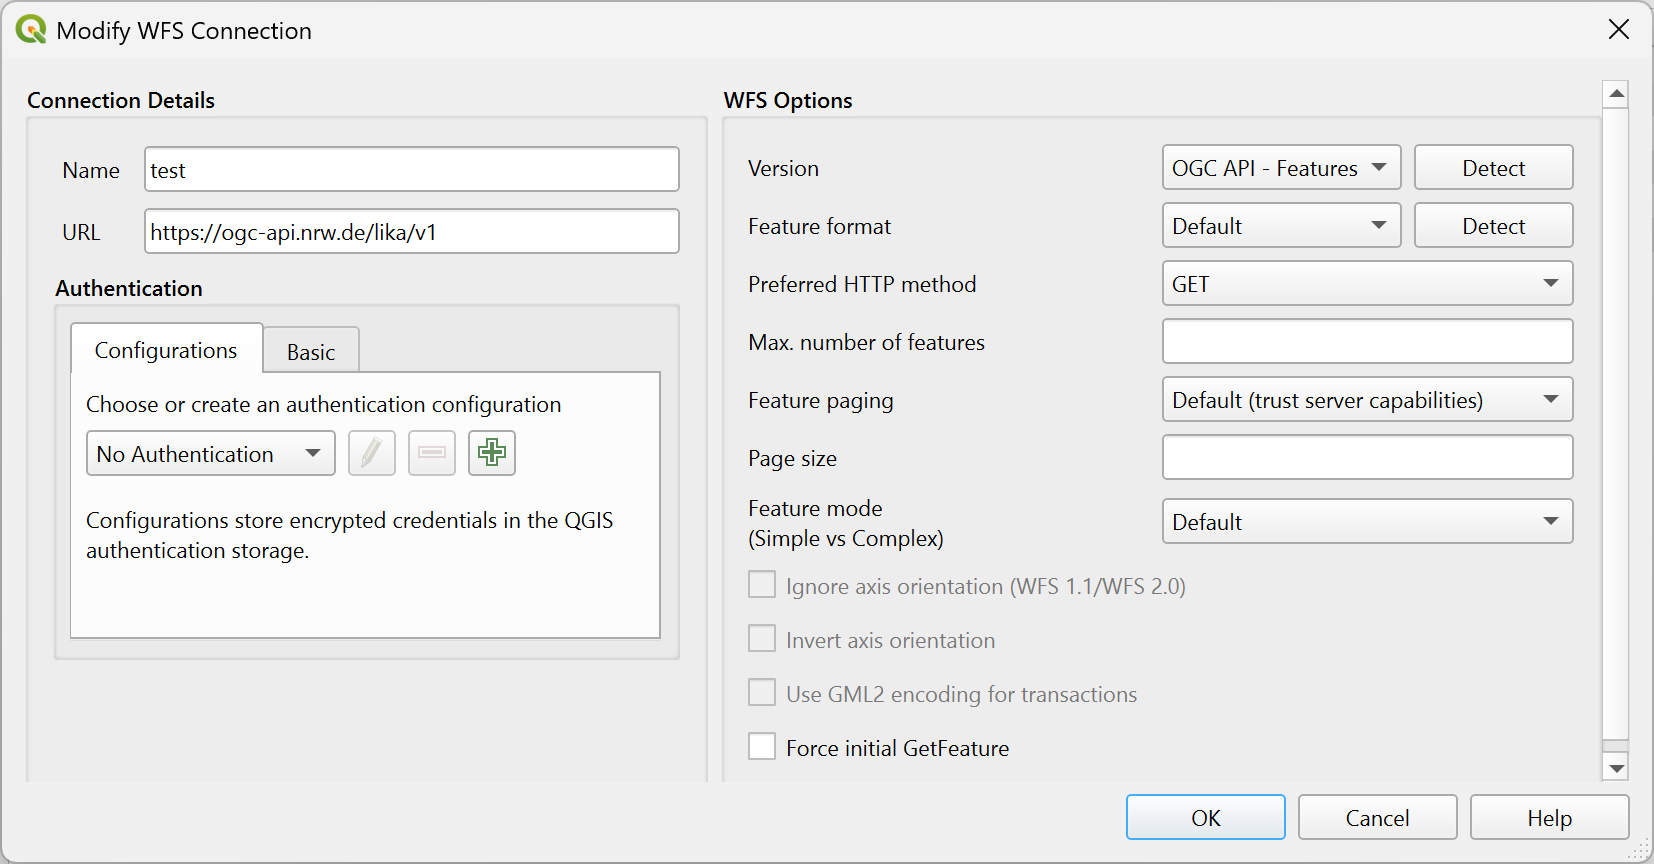Click the scrollbar down arrow in WFS Options
The image size is (1654, 864).
tap(1616, 768)
